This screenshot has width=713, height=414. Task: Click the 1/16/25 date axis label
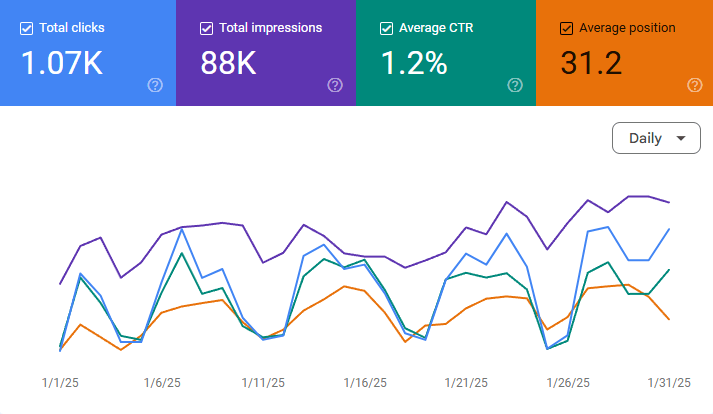pos(364,382)
